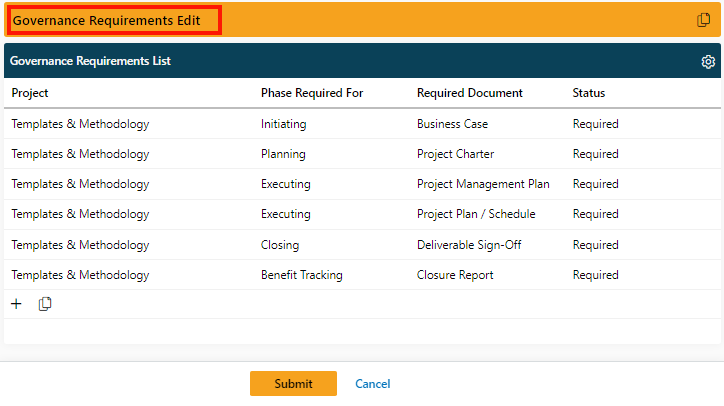Click the copy icon in orange header
Viewport: 724px width, 406px height.
tap(703, 20)
